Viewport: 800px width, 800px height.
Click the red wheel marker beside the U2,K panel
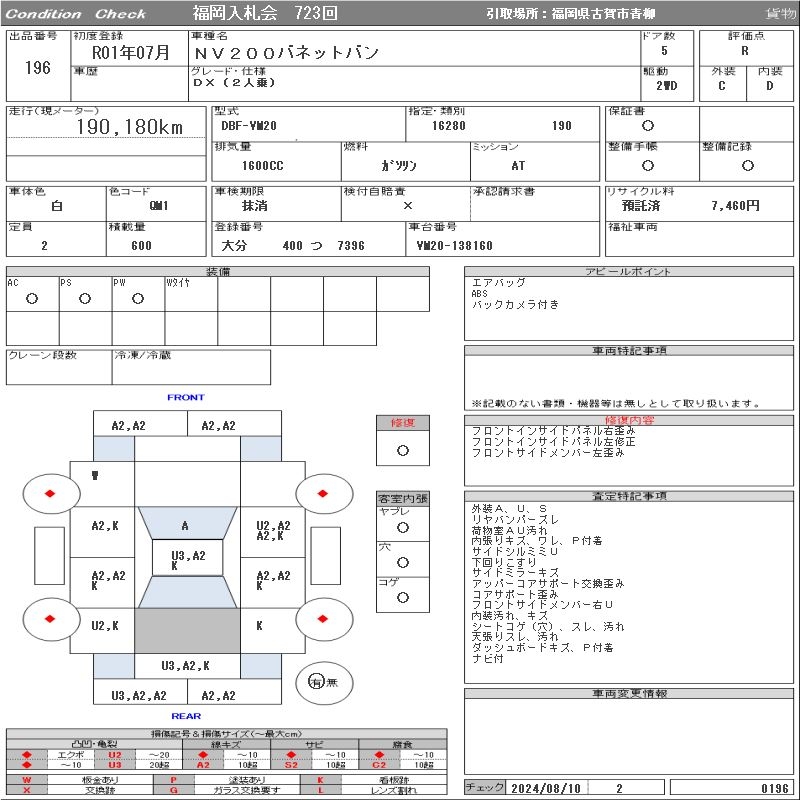point(50,619)
